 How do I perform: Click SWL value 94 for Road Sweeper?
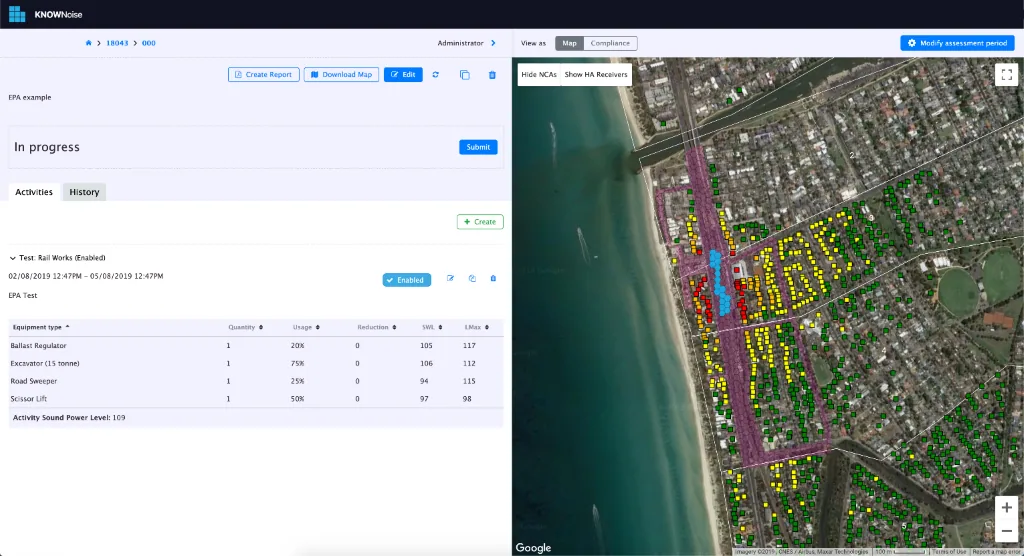tap(424, 381)
